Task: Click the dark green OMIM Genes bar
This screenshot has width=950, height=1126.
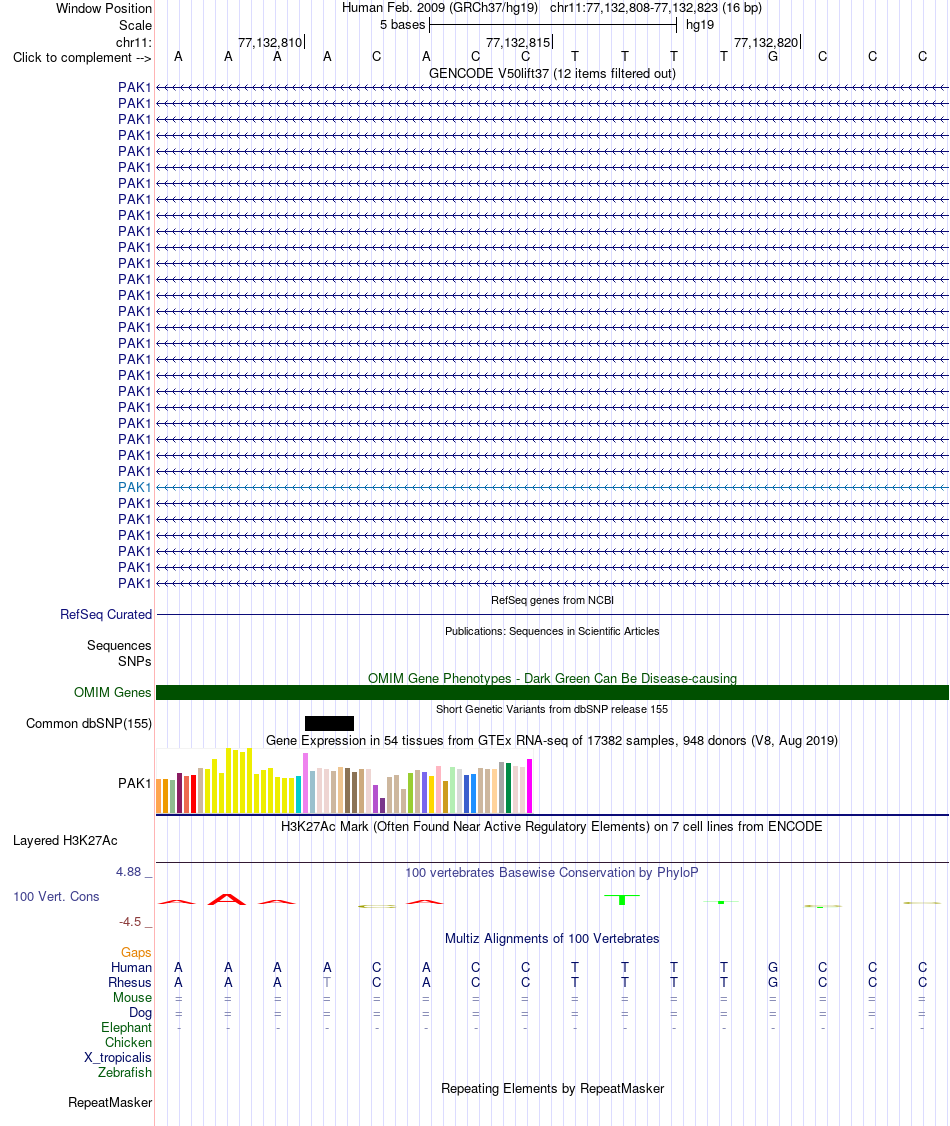Action: click(x=552, y=692)
